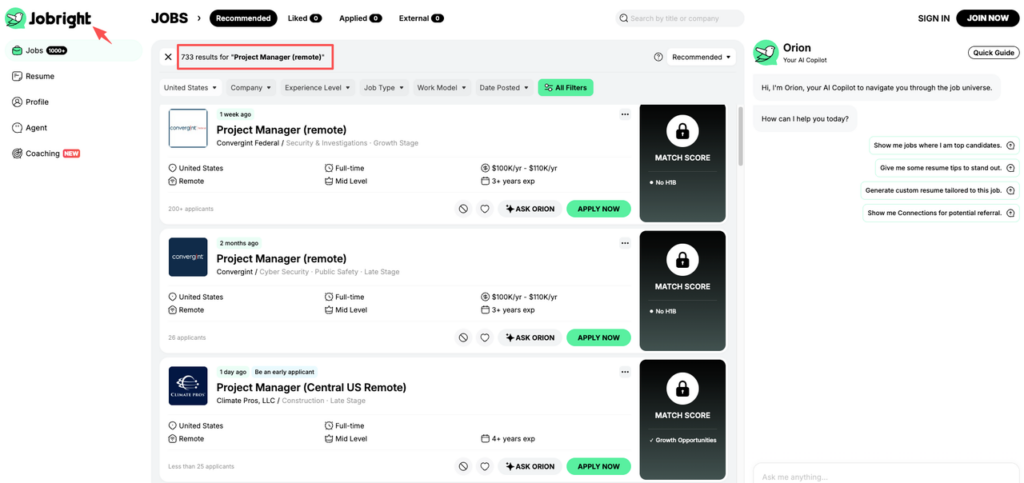This screenshot has height=483, width=1024.
Task: Click the help question mark icon
Action: 658,57
